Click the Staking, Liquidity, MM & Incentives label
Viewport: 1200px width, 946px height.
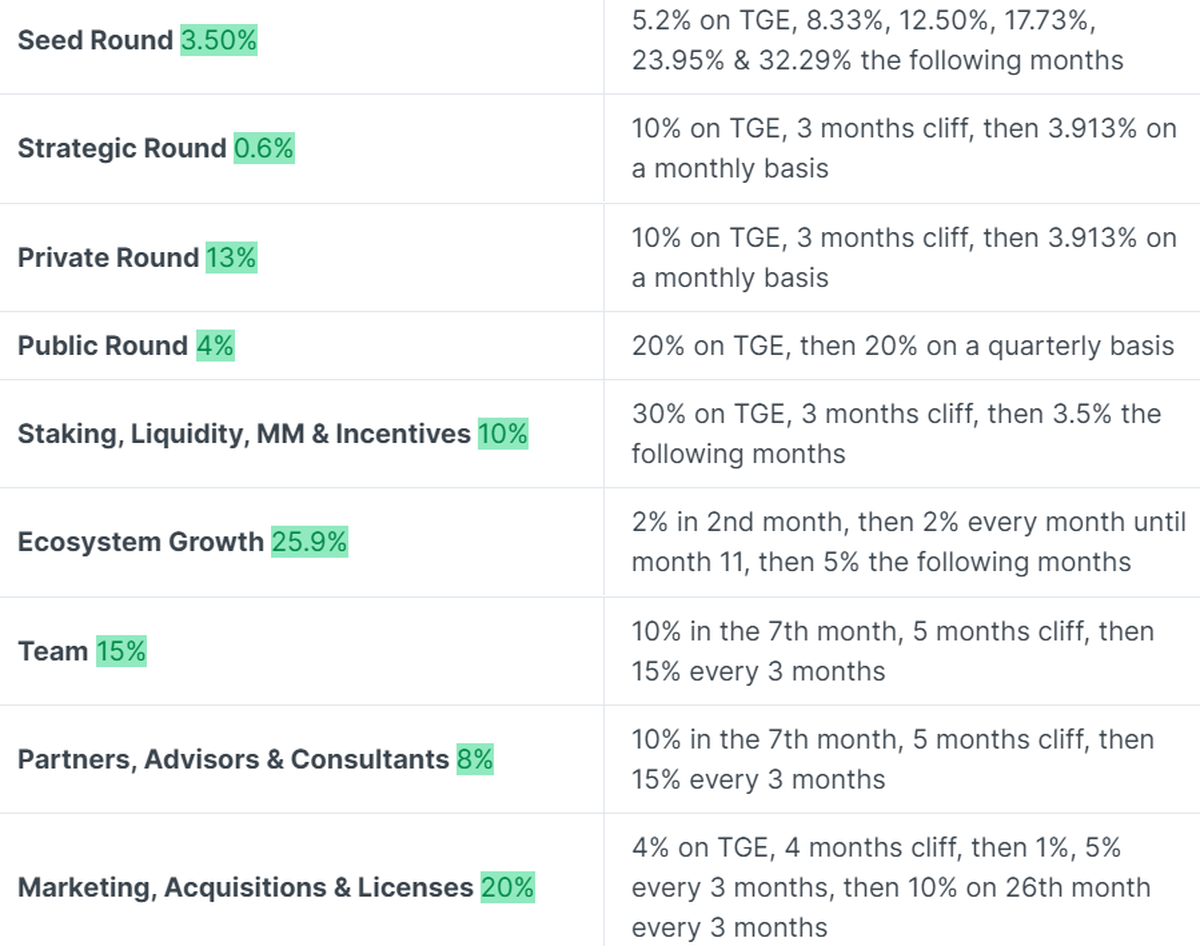243,435
